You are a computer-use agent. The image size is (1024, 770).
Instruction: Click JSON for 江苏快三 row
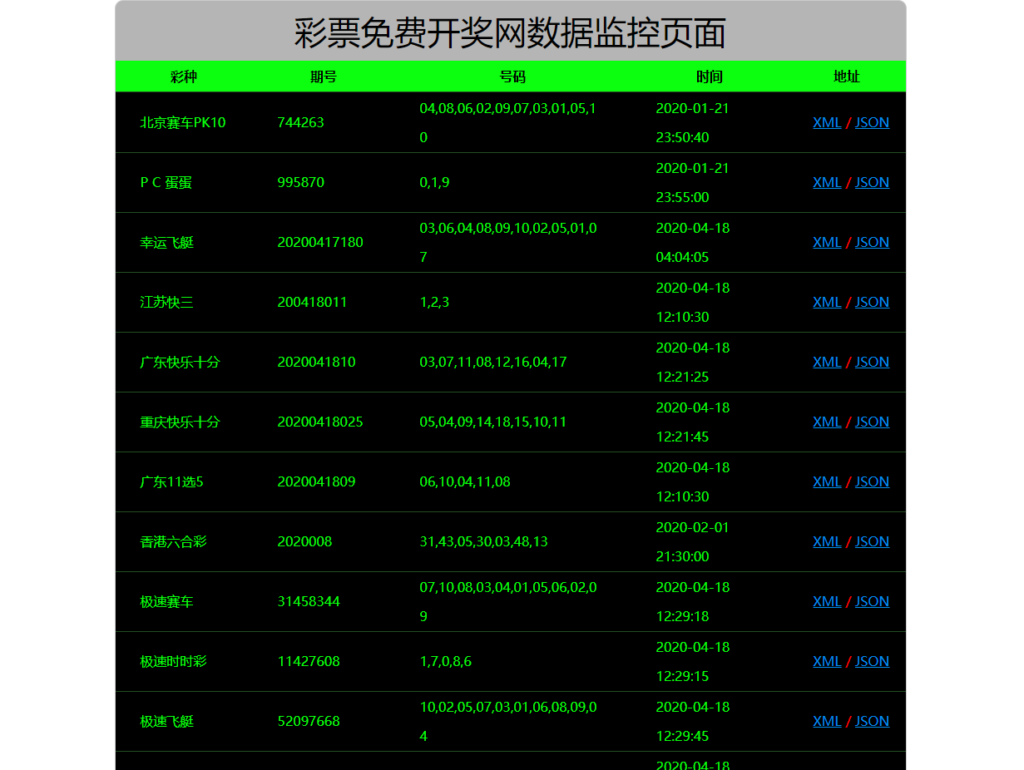point(871,302)
